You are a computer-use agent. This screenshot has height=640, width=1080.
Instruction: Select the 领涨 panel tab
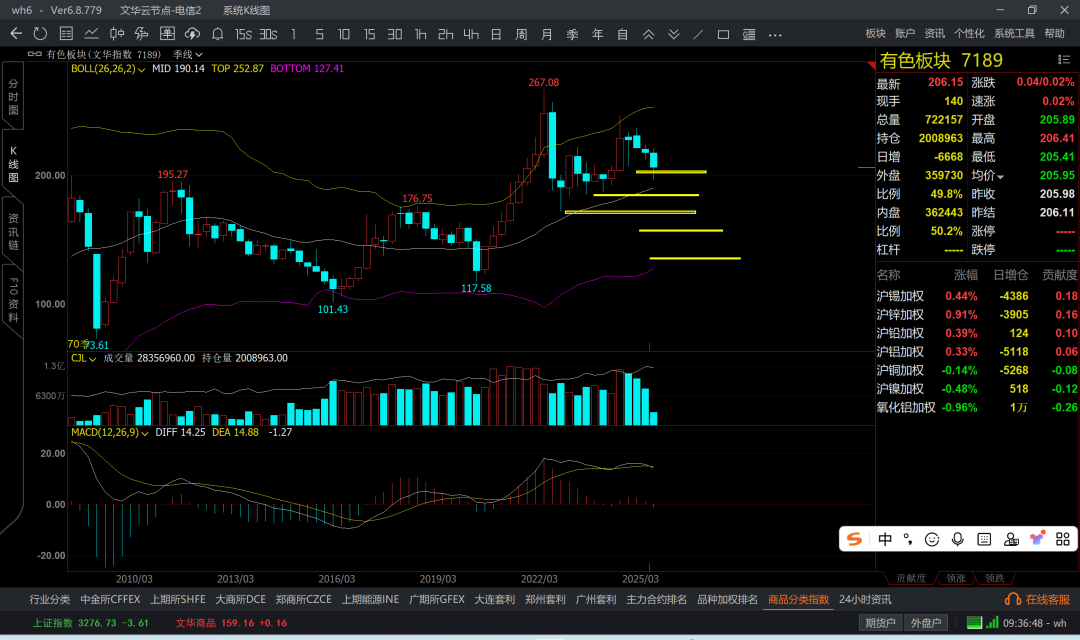[x=956, y=578]
